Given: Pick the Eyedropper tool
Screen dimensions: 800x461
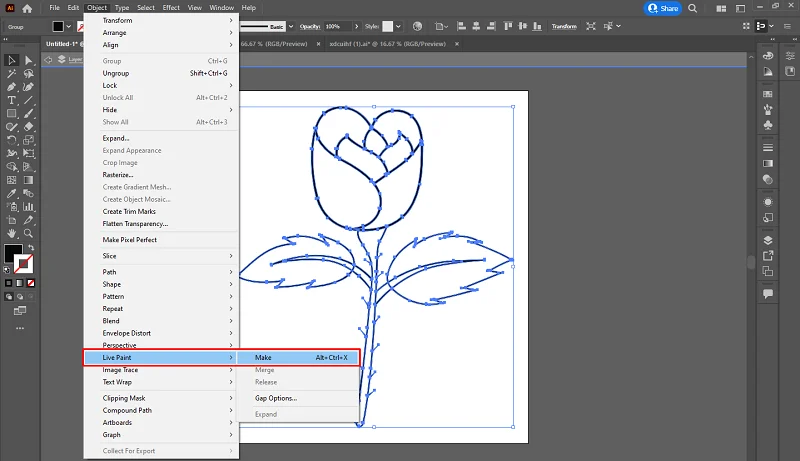Looking at the screenshot, I should tap(11, 194).
